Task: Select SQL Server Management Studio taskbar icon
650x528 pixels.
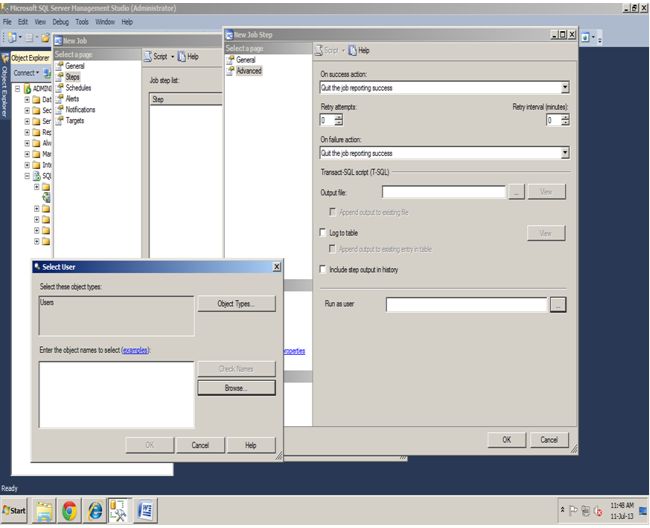Action: tap(119, 511)
